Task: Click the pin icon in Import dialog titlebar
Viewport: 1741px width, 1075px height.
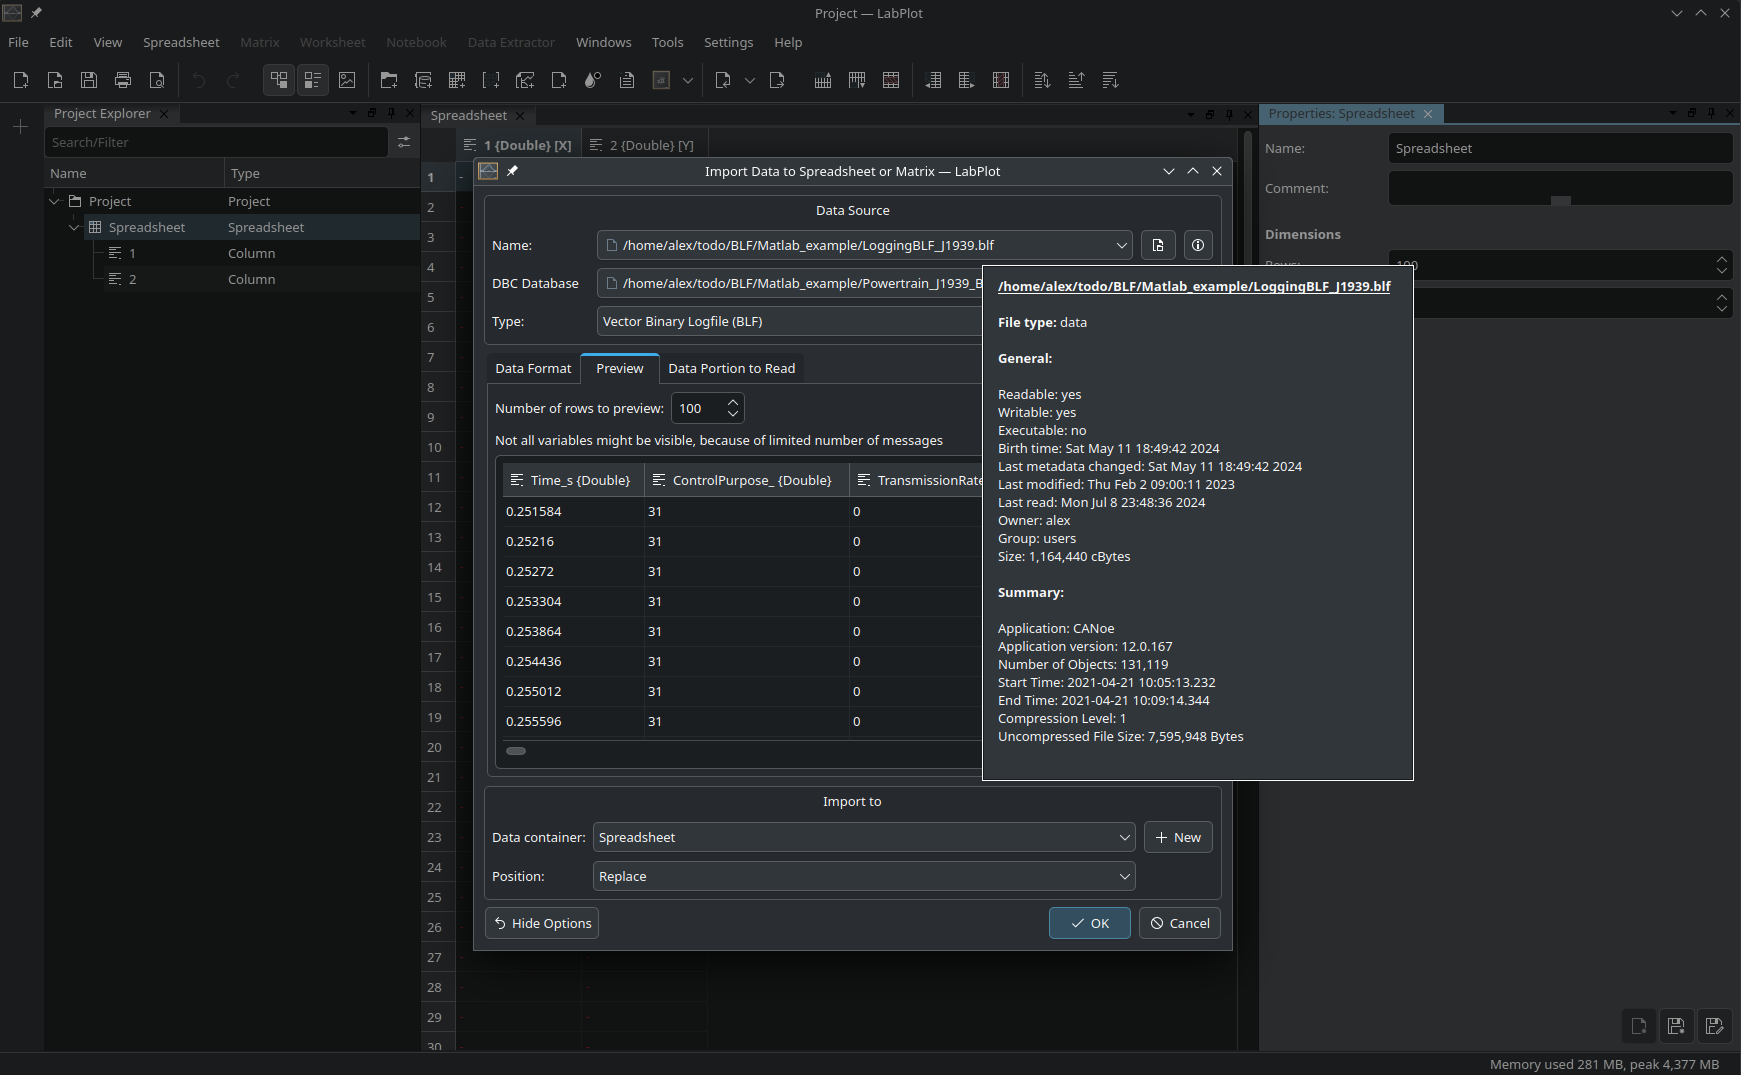Action: tap(512, 171)
